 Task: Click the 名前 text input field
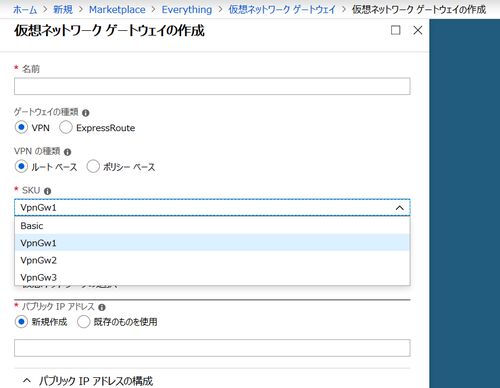click(212, 86)
